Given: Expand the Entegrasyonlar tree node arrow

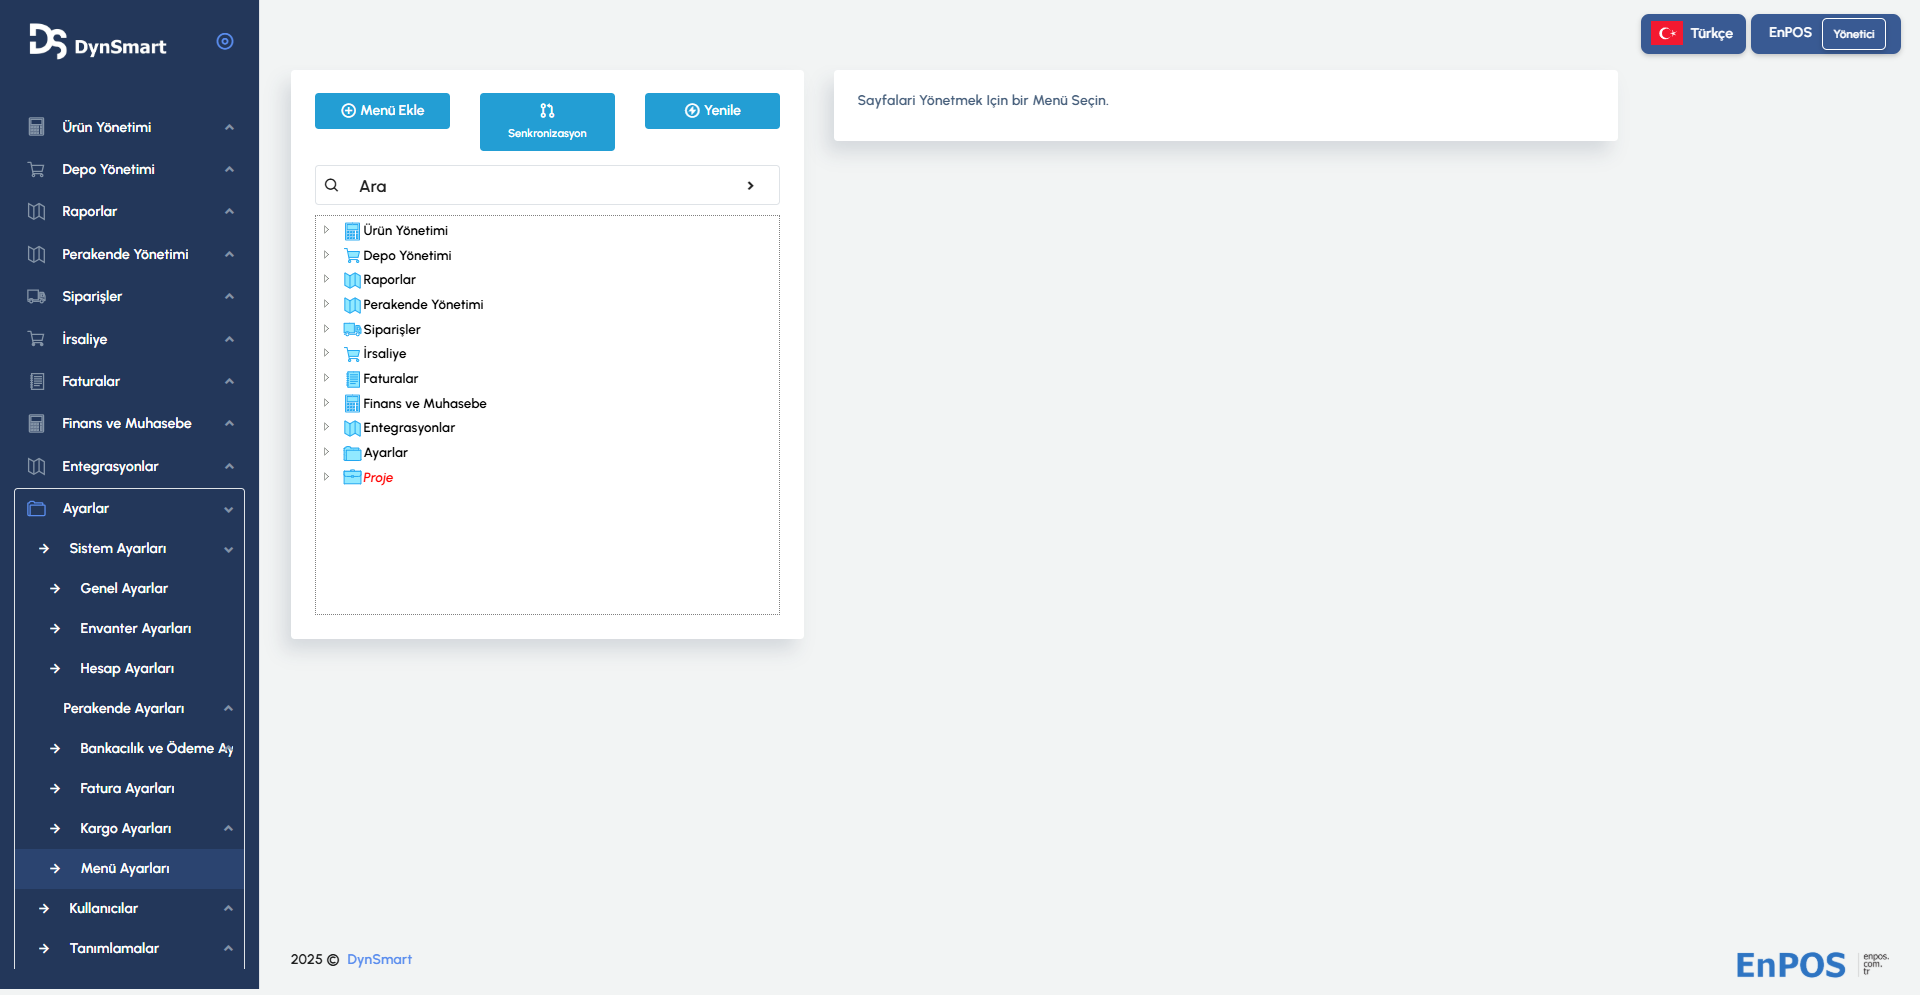Looking at the screenshot, I should (326, 427).
